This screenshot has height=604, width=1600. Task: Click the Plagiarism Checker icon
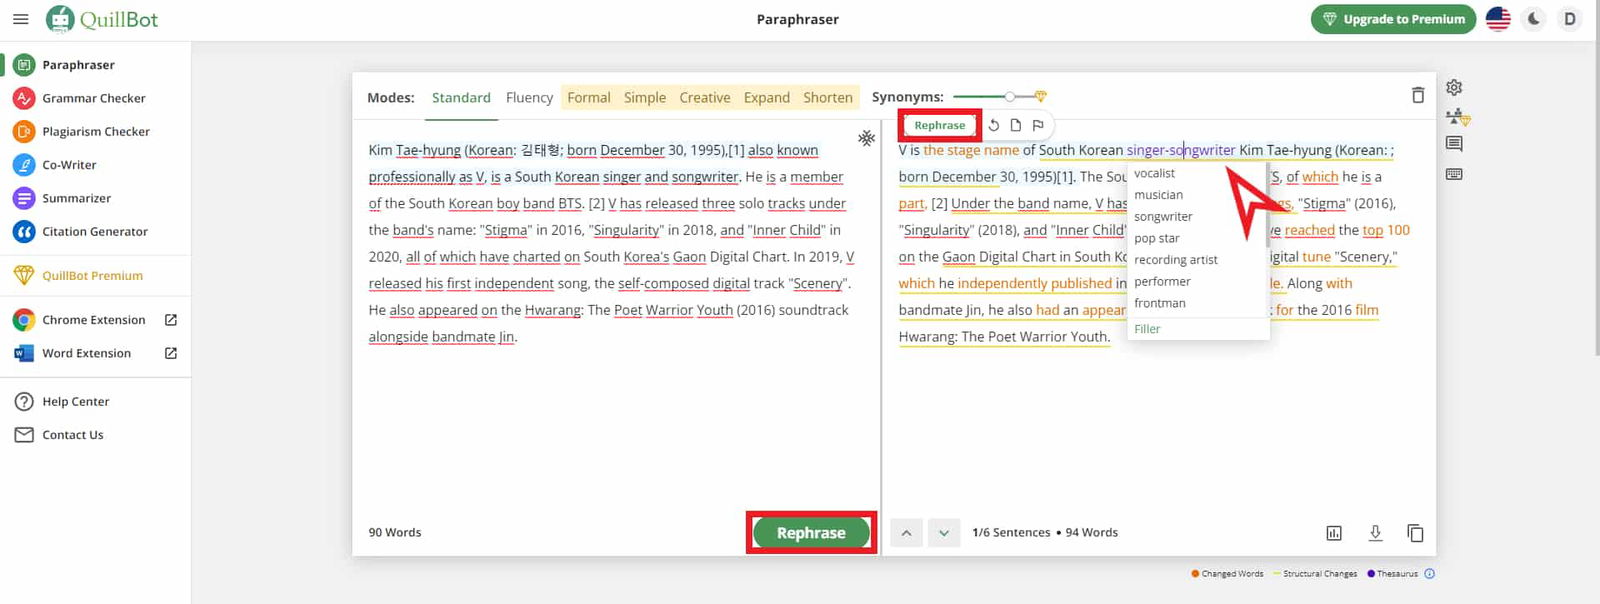coord(24,131)
